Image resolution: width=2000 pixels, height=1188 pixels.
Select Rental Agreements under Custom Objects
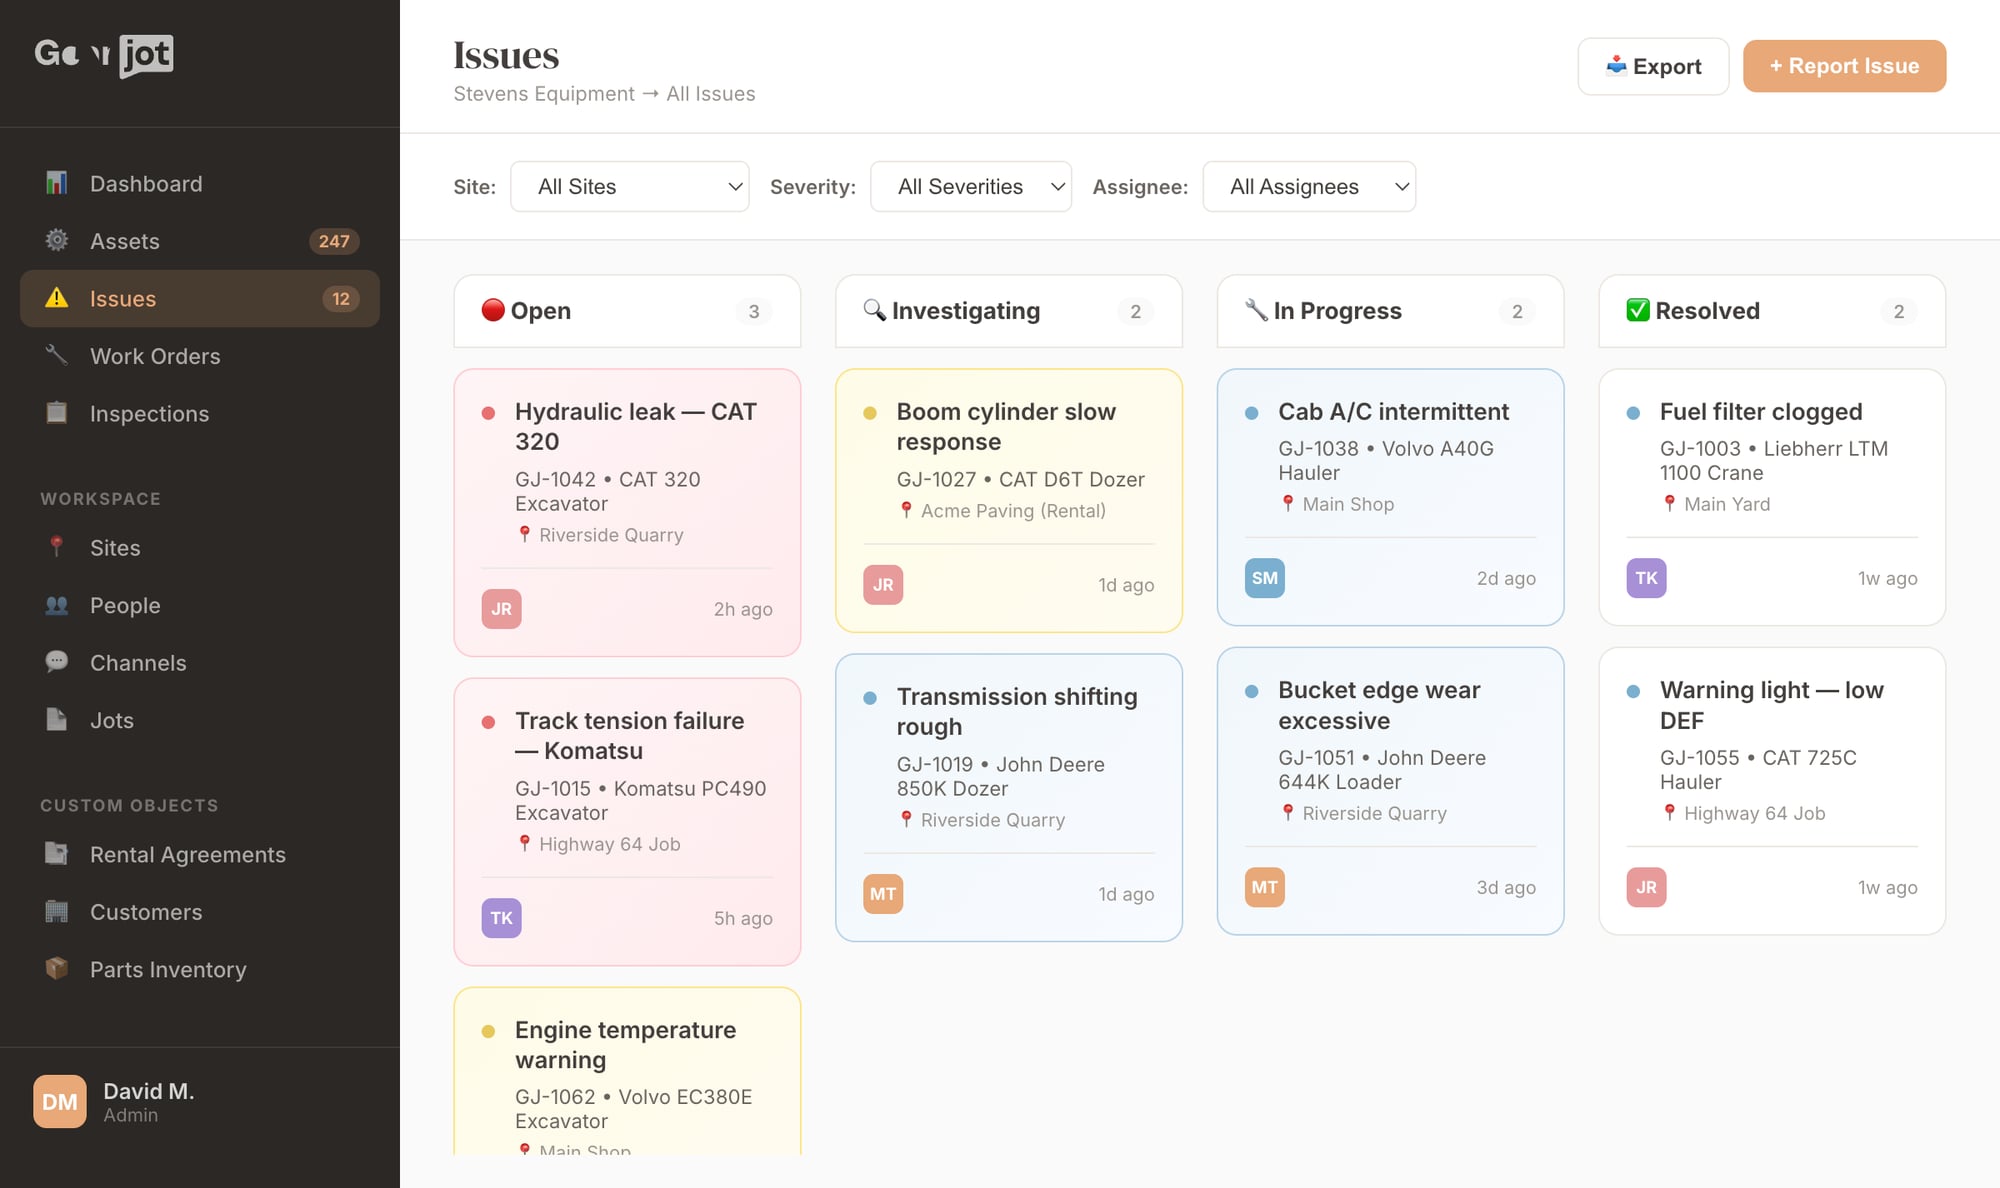point(188,854)
